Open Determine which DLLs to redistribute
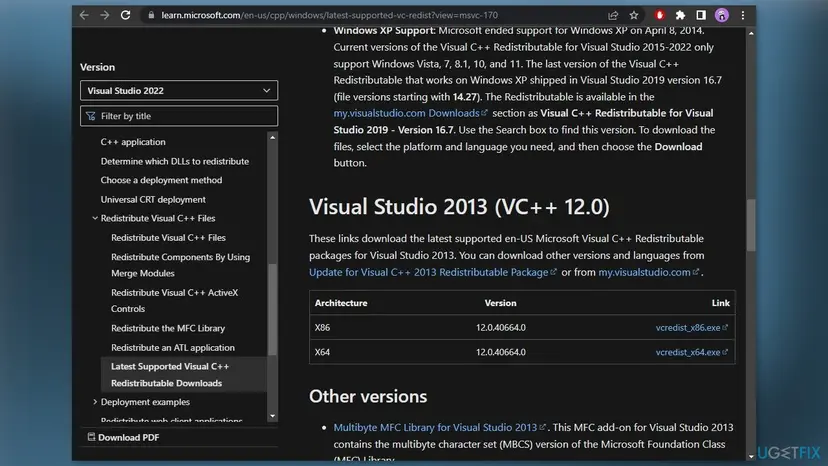 click(x=175, y=161)
